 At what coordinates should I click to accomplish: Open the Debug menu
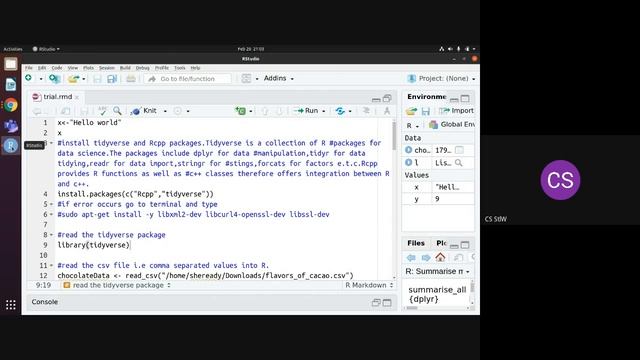[x=142, y=68]
